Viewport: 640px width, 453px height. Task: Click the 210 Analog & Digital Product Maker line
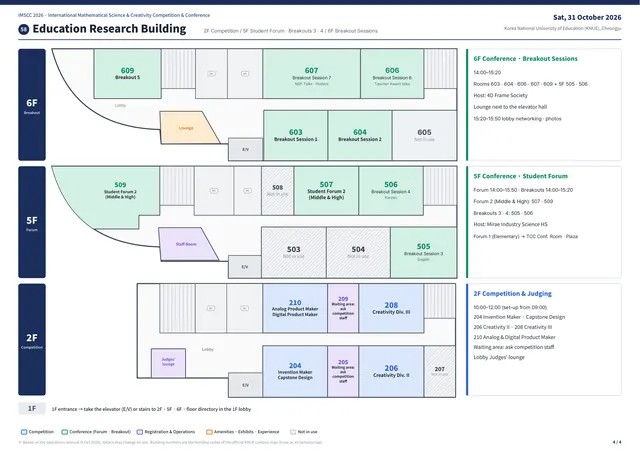coord(514,337)
